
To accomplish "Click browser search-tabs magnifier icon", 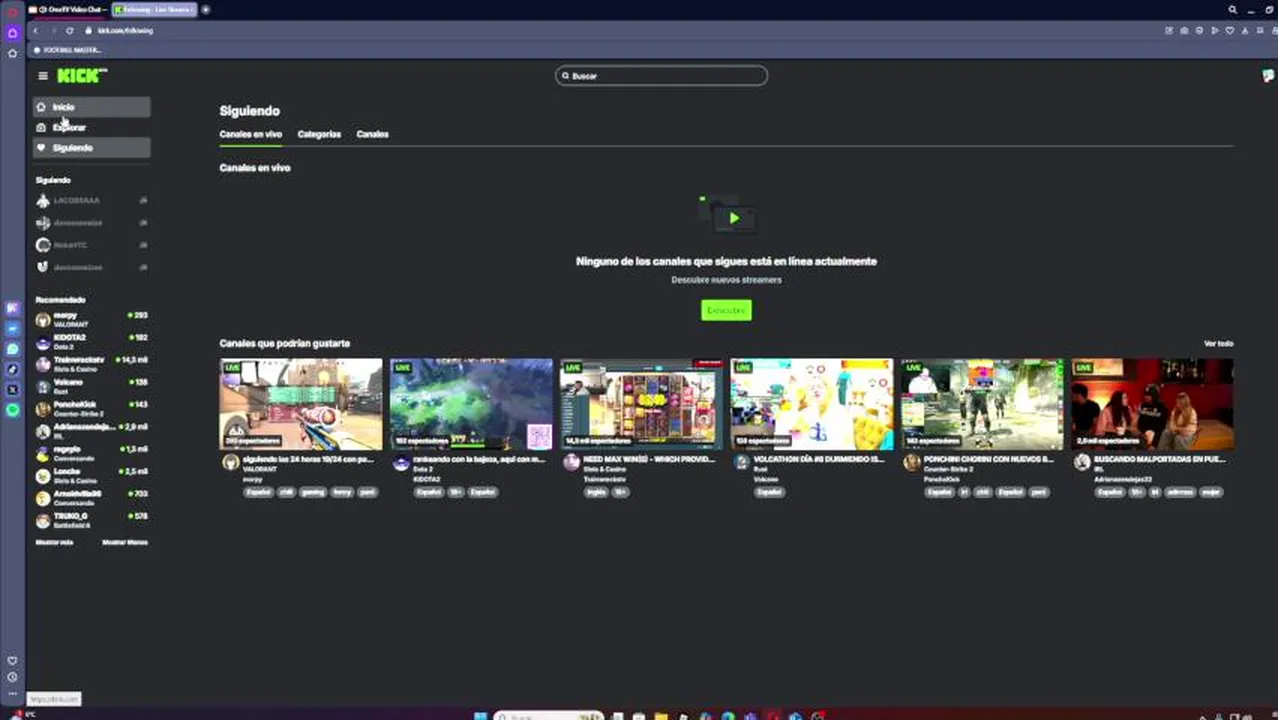I will [x=1232, y=9].
